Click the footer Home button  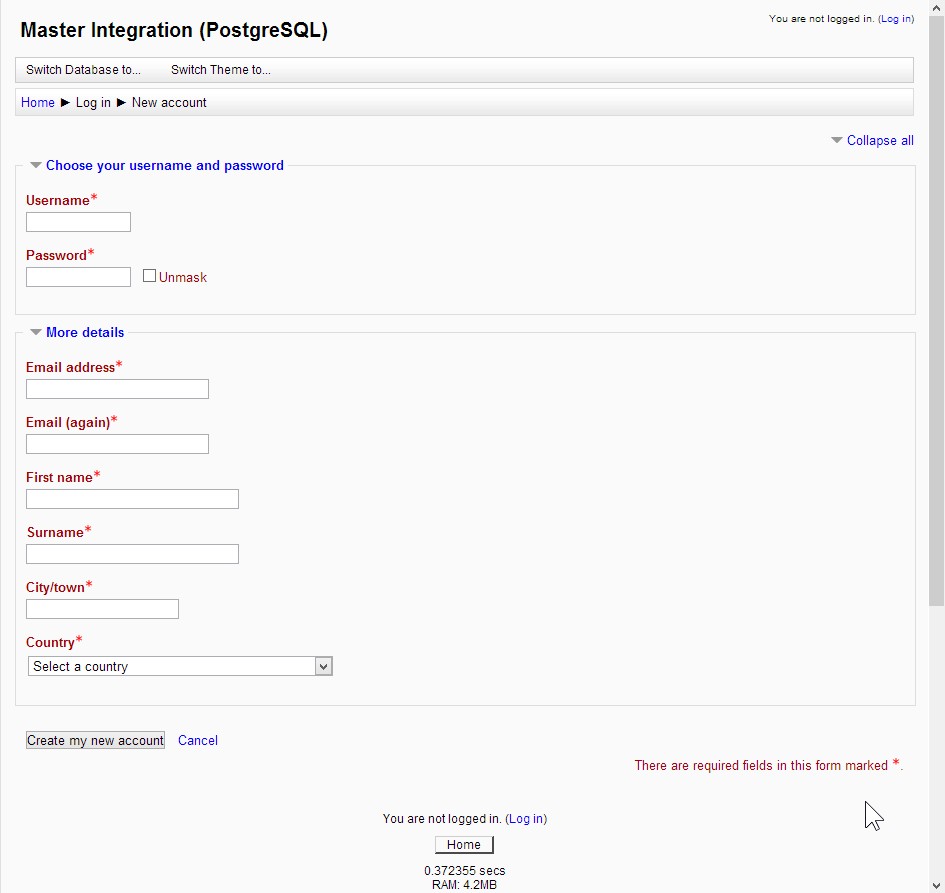[464, 845]
